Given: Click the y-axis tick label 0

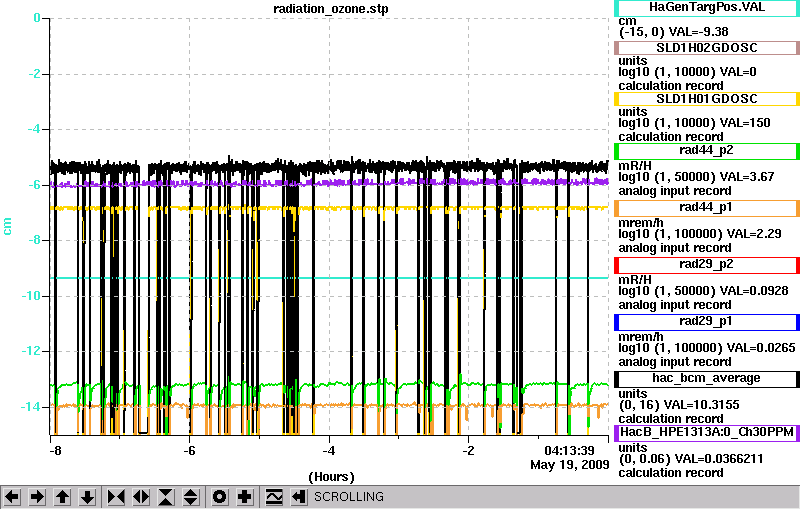Looking at the screenshot, I should click(x=37, y=18).
